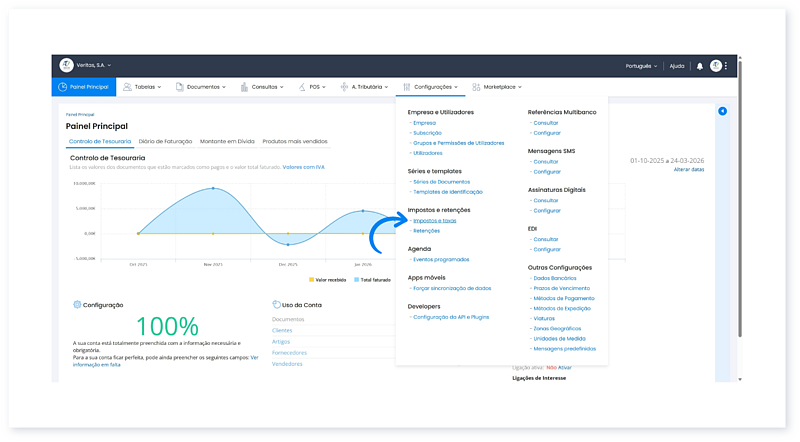Switch to Diário de Faturação tab
The width and height of the screenshot is (800, 442).
pyautogui.click(x=166, y=142)
